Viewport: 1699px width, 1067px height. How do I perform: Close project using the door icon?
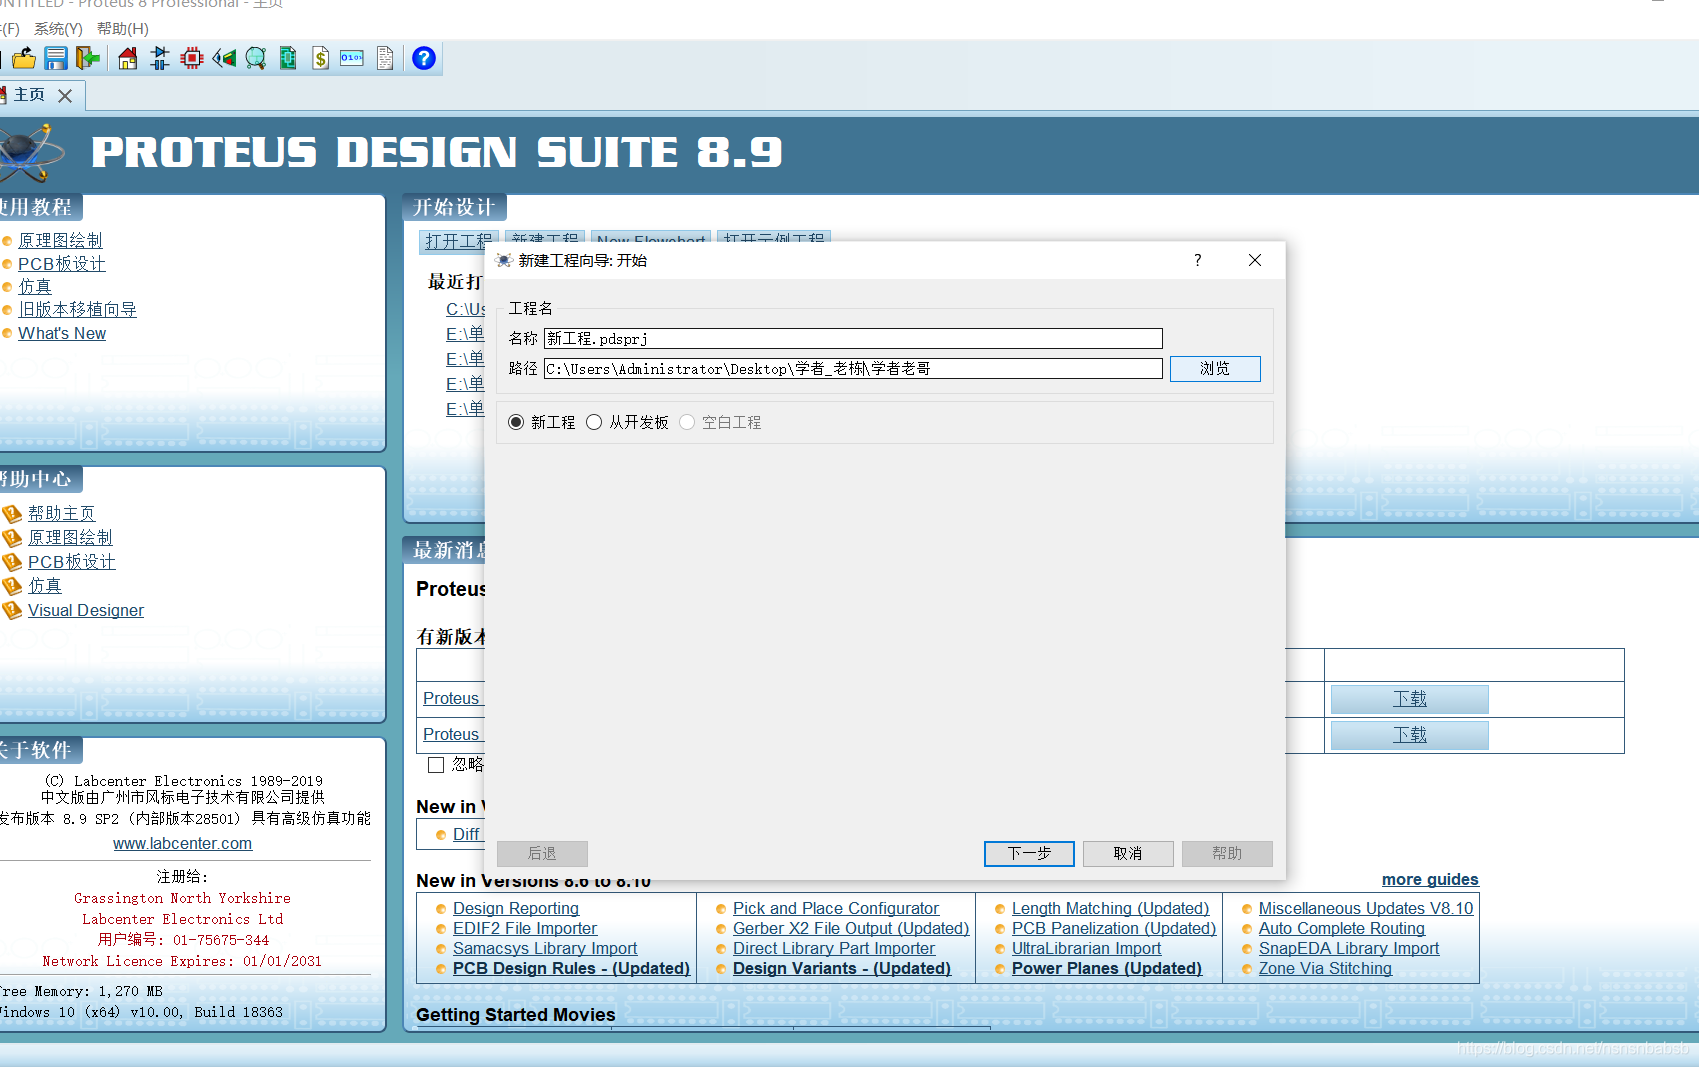[x=88, y=58]
